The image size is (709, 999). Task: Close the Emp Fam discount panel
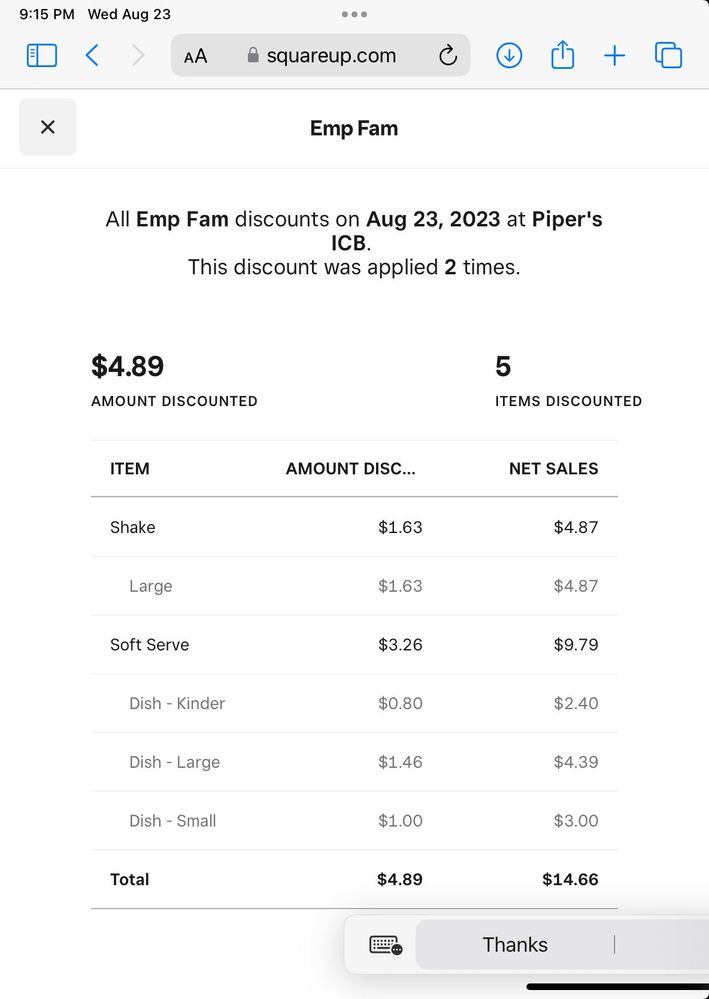click(x=48, y=127)
